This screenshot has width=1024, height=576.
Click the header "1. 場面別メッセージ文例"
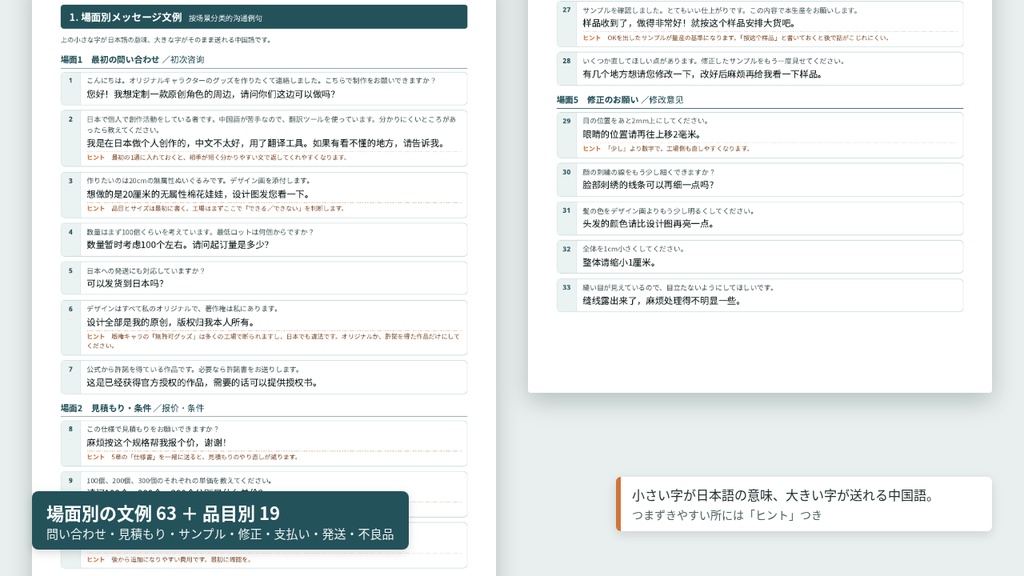coord(125,18)
